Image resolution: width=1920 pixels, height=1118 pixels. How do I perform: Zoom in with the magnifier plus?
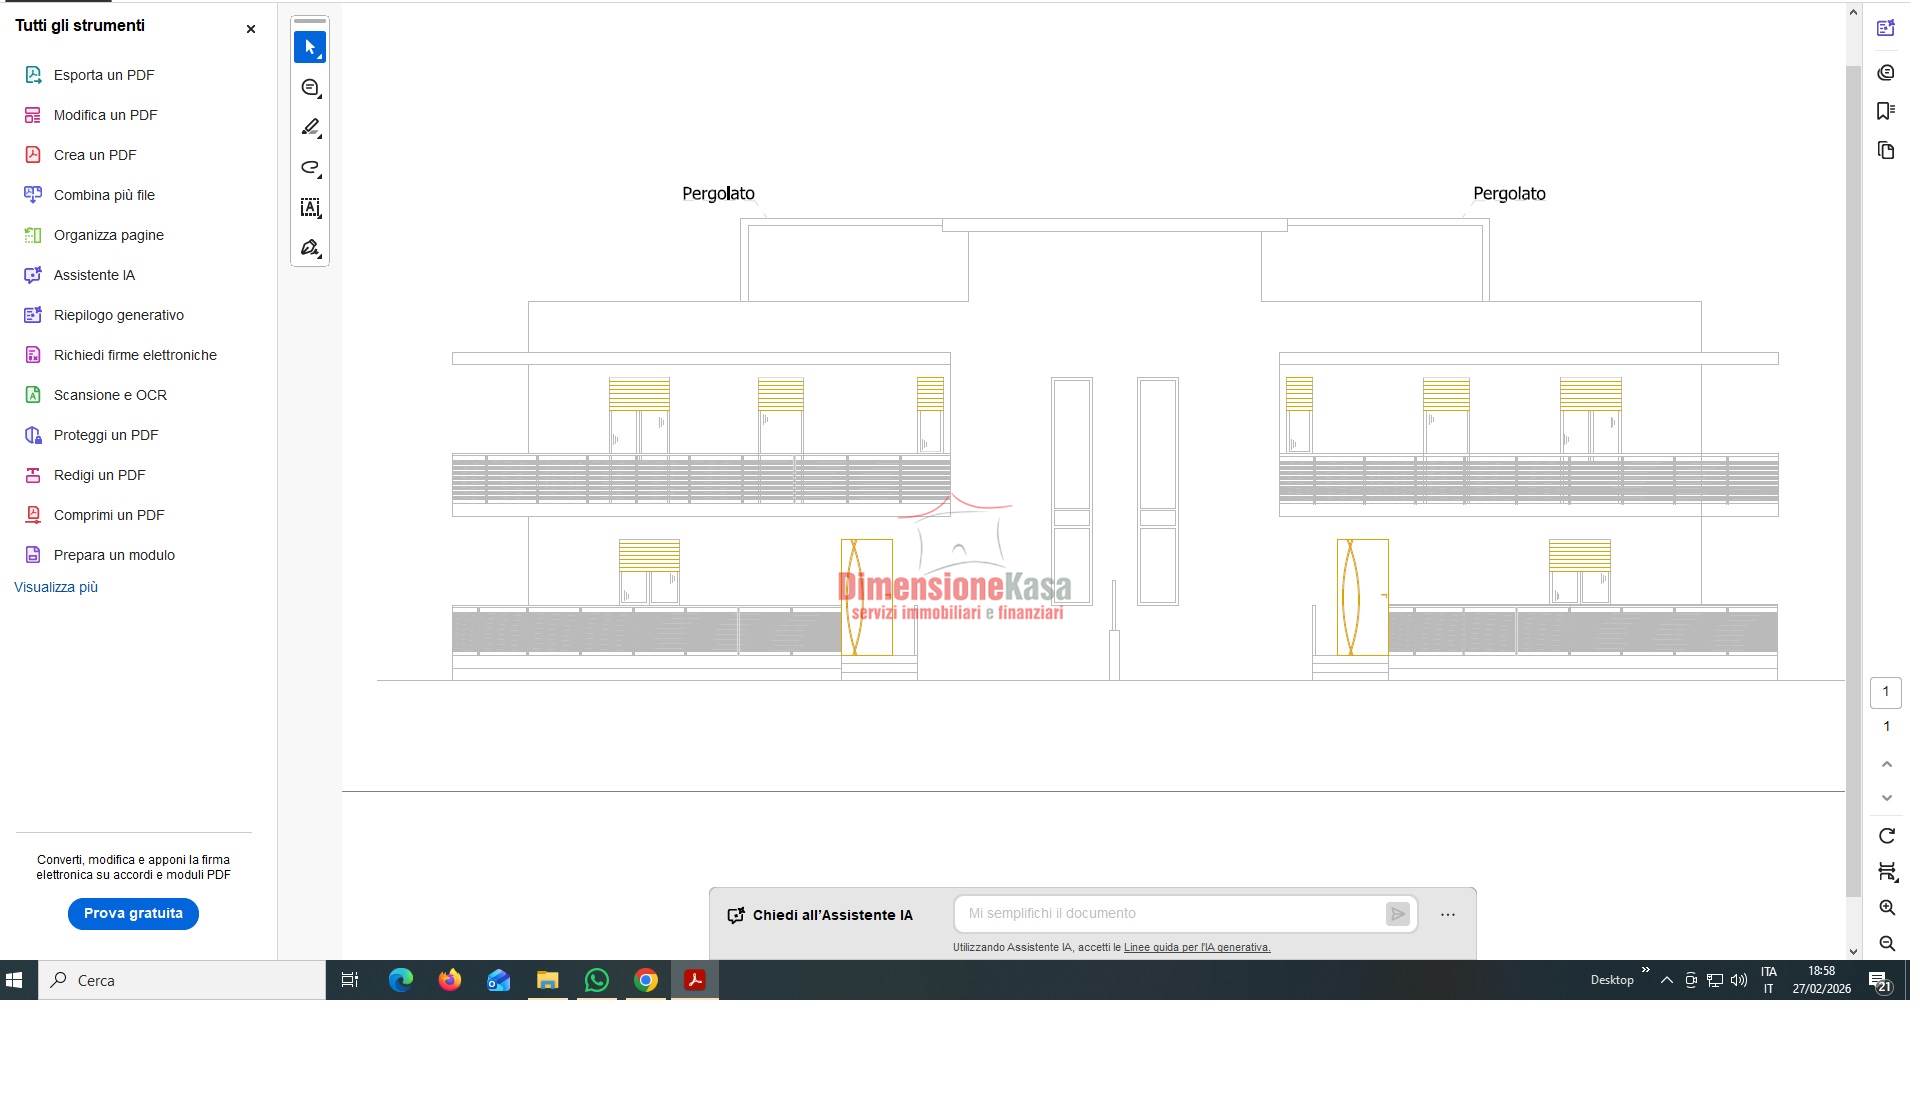pyautogui.click(x=1887, y=908)
